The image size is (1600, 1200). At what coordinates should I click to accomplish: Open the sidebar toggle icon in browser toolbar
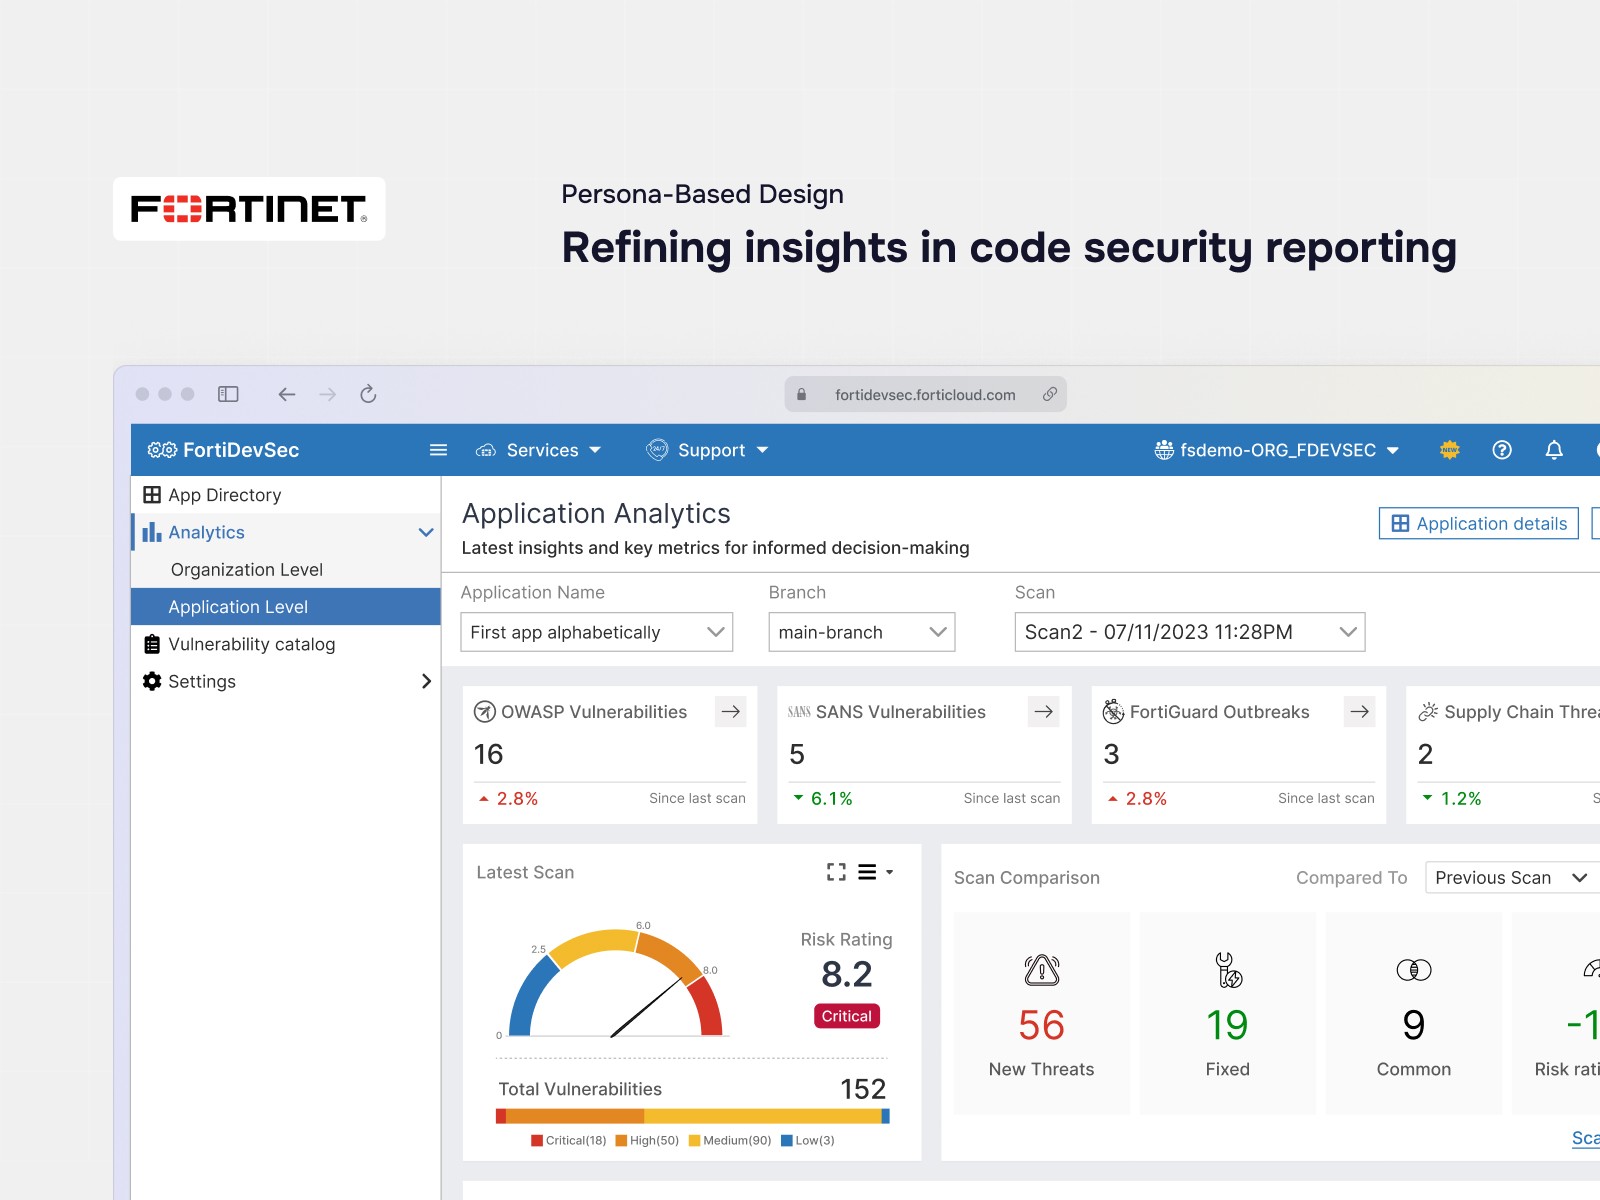pyautogui.click(x=228, y=394)
